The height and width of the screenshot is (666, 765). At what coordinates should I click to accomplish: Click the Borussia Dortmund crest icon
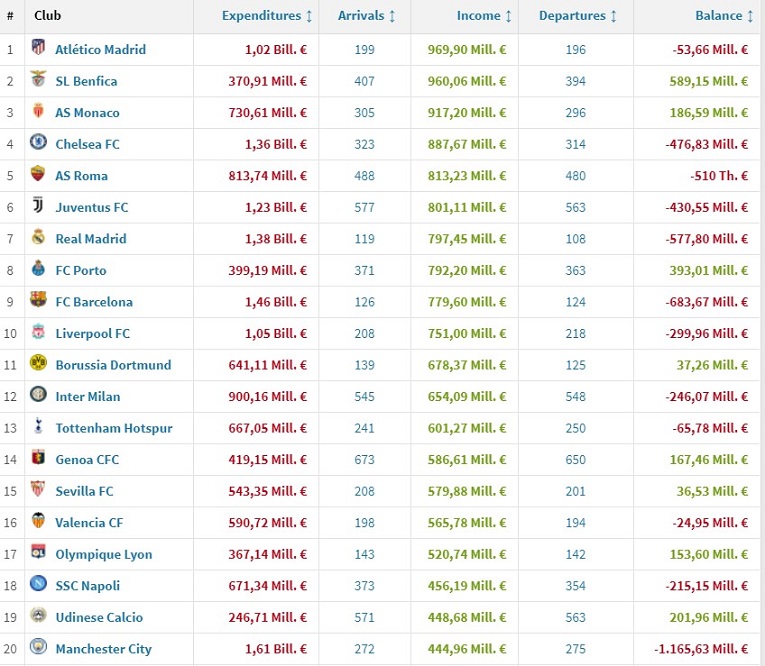coord(38,364)
